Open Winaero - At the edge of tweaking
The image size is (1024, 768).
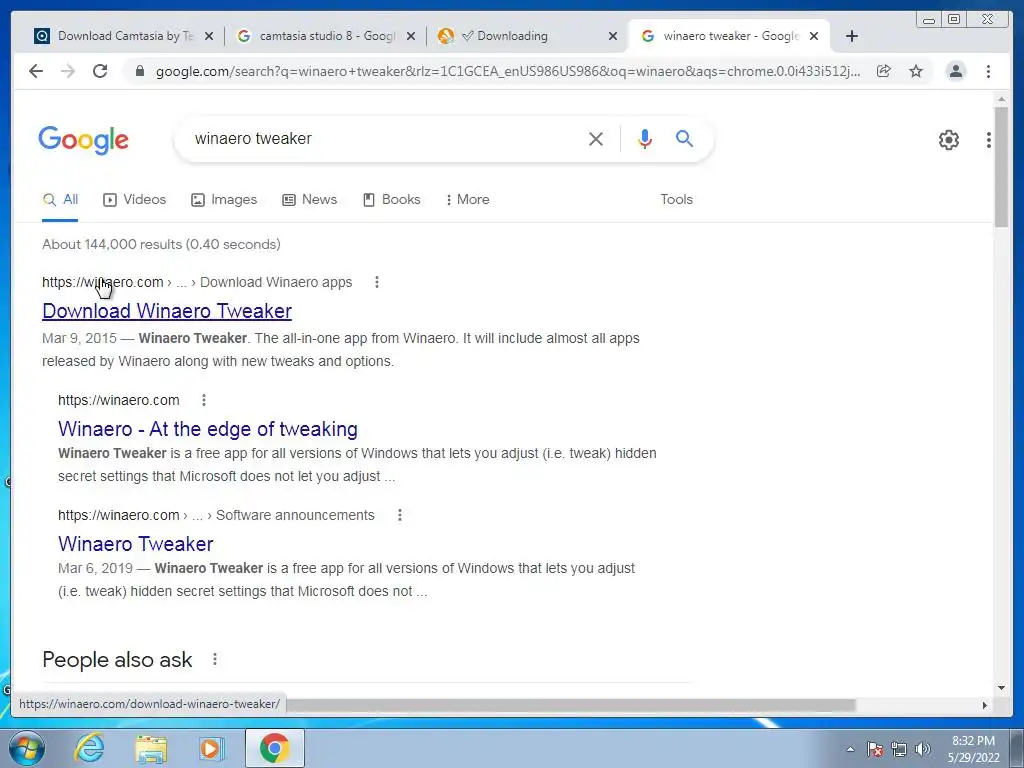pos(208,429)
